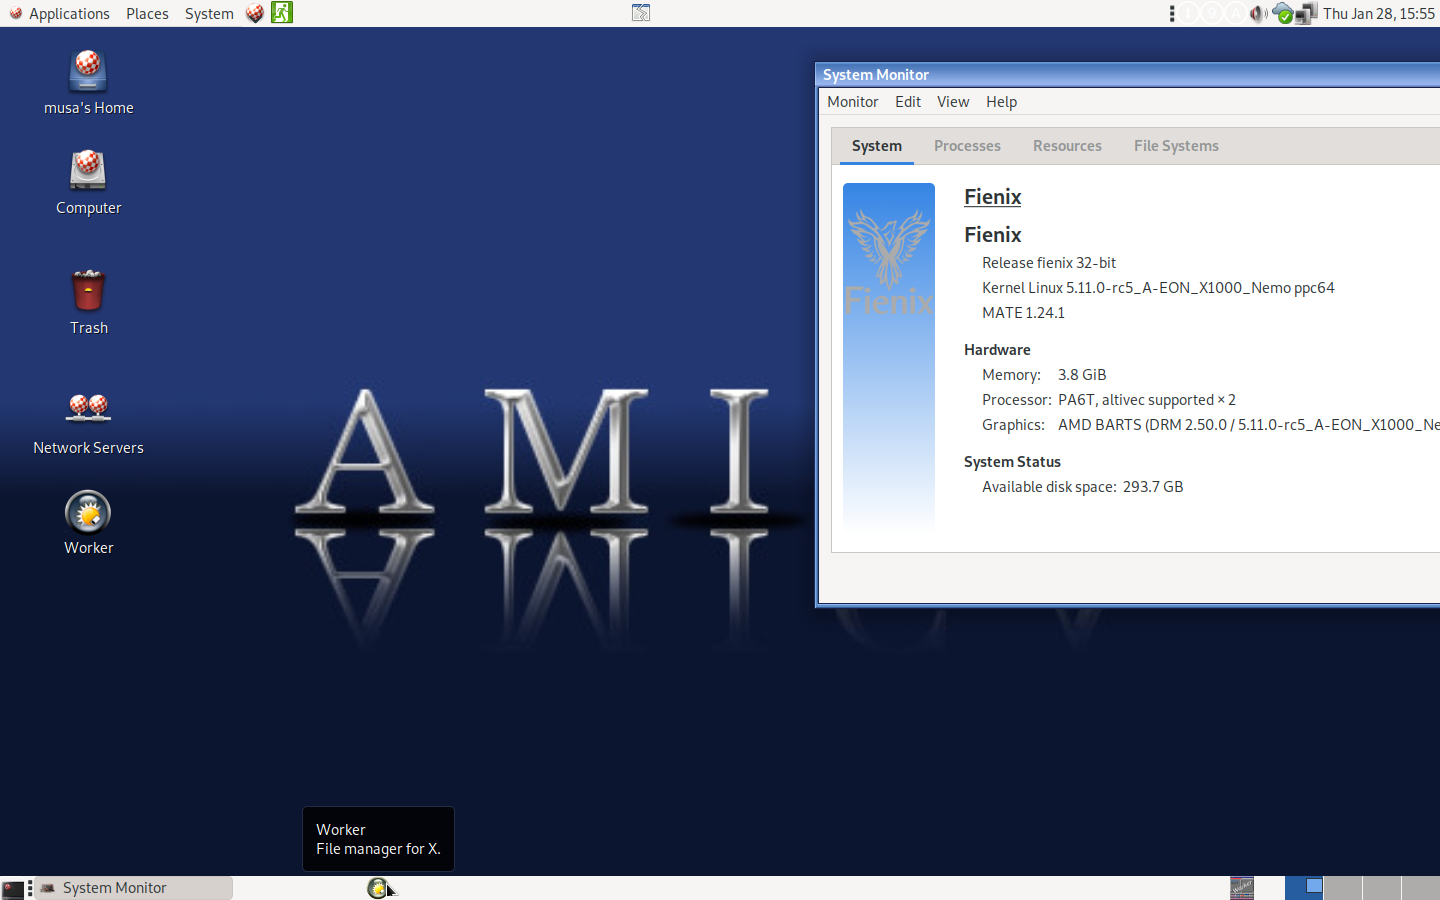Open musa's Home desktop folder
Screen dimensions: 1440x900
(x=88, y=73)
